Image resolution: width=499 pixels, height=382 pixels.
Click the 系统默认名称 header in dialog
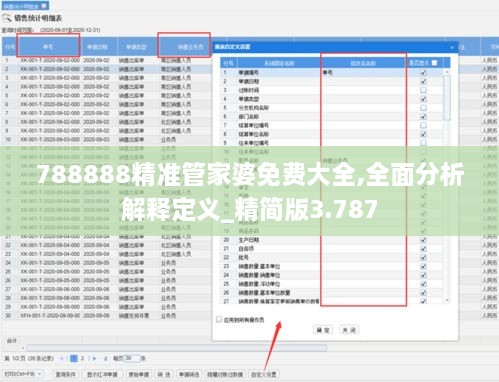click(279, 63)
